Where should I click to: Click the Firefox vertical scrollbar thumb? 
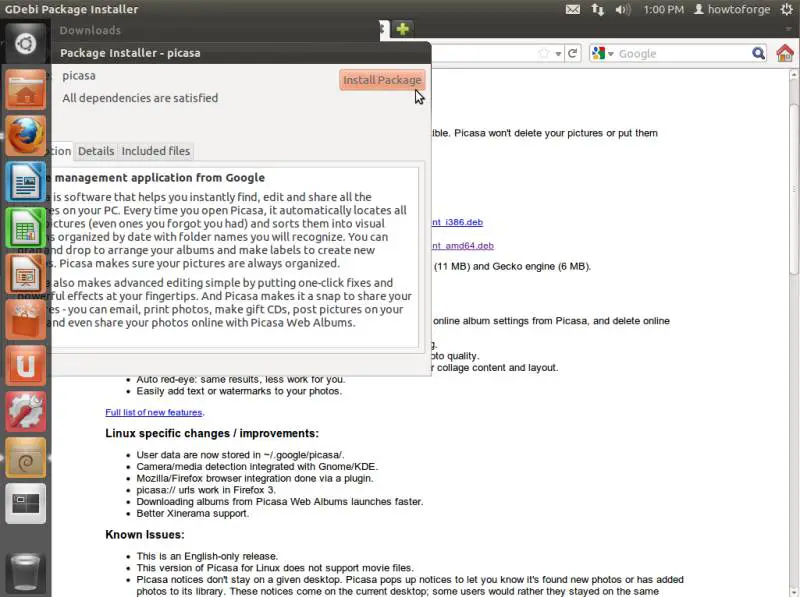(794, 189)
